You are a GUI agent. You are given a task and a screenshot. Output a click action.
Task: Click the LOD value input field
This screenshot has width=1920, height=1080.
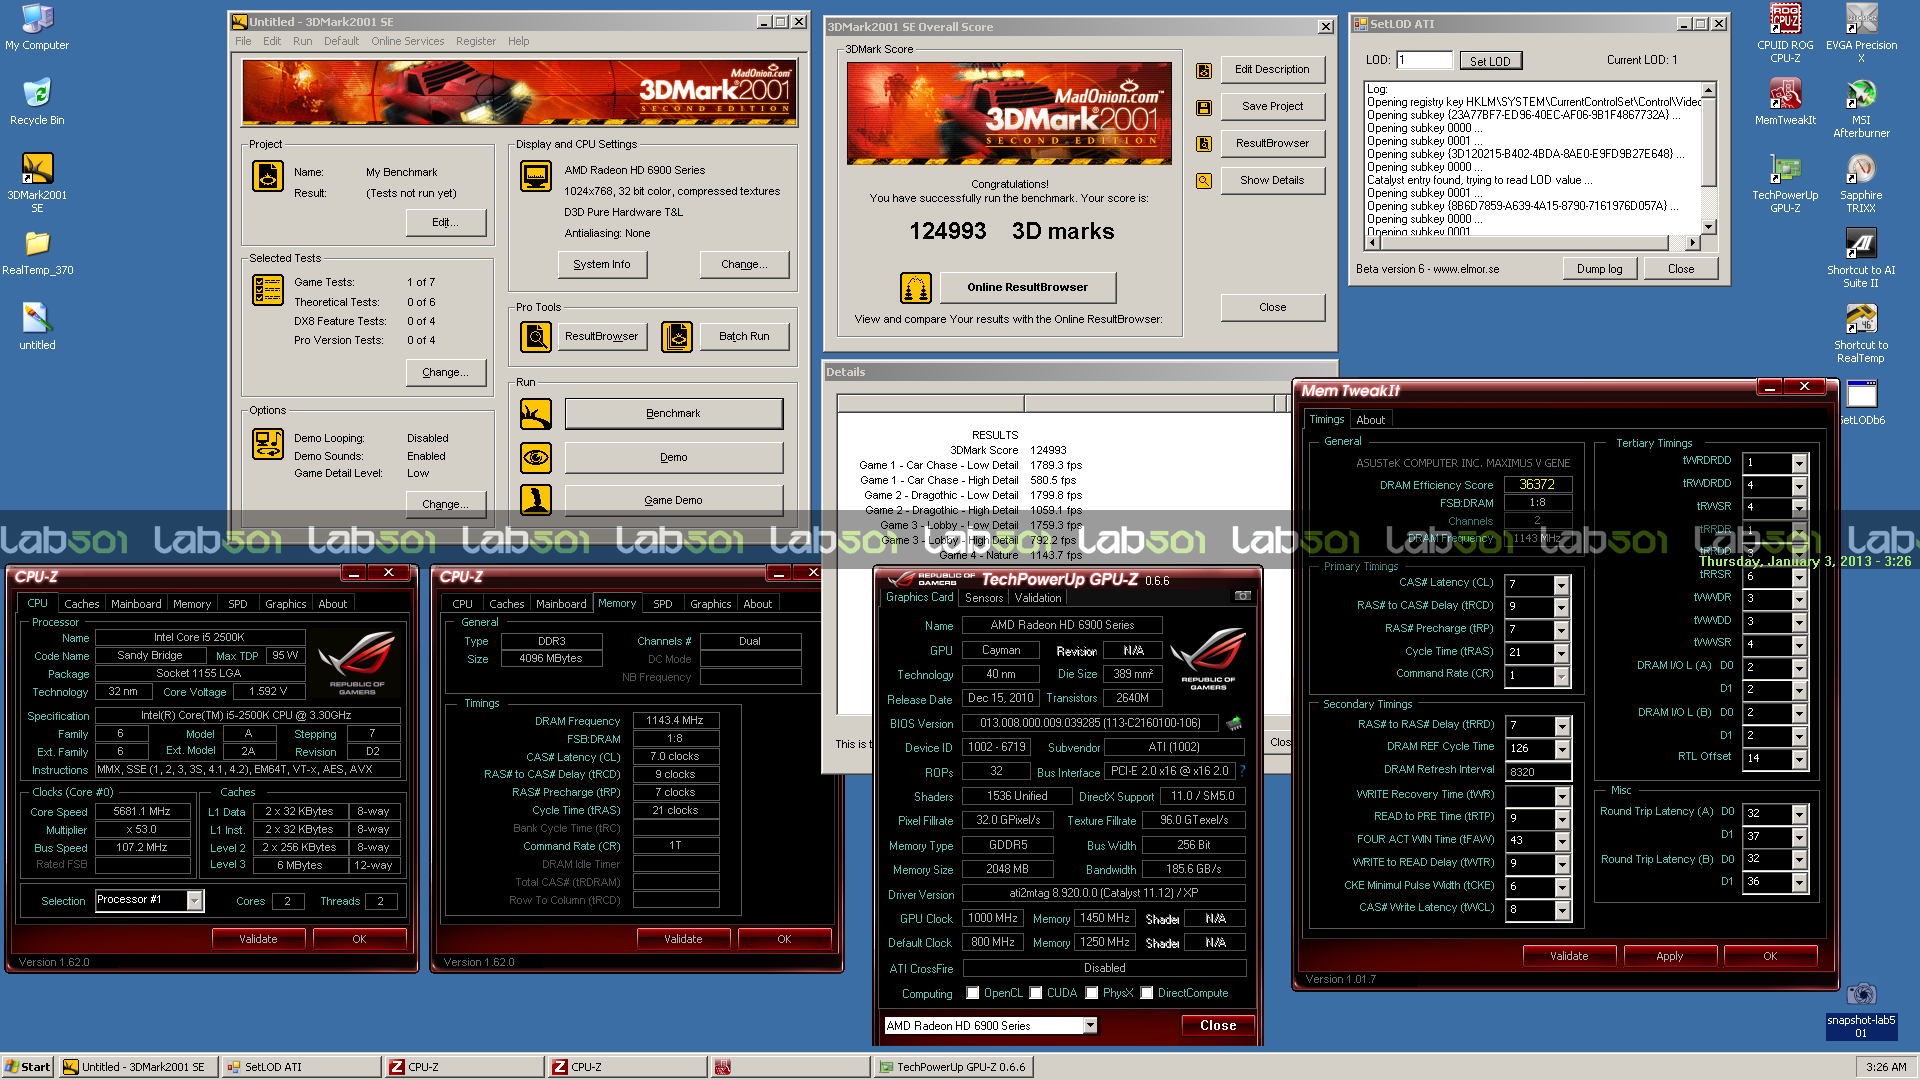[x=1424, y=60]
